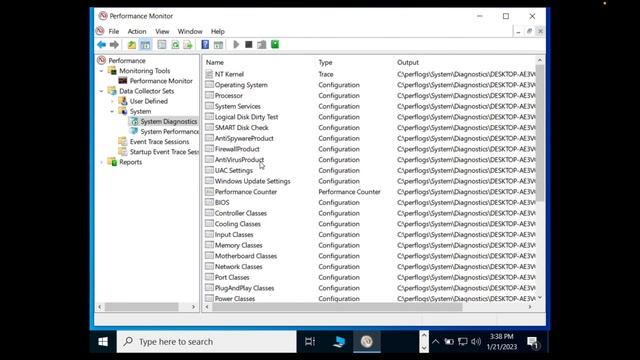Image resolution: width=640 pixels, height=360 pixels.
Task: Select System Diagnostics in the tree
Action: (169, 121)
